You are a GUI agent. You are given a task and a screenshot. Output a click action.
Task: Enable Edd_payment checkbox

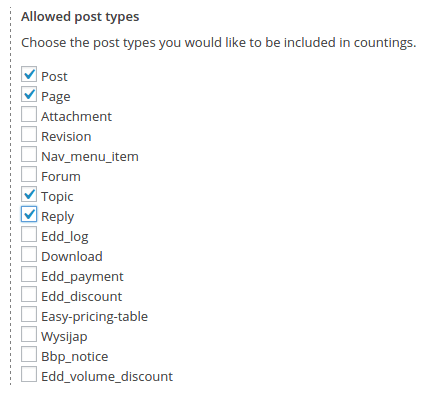tap(29, 274)
